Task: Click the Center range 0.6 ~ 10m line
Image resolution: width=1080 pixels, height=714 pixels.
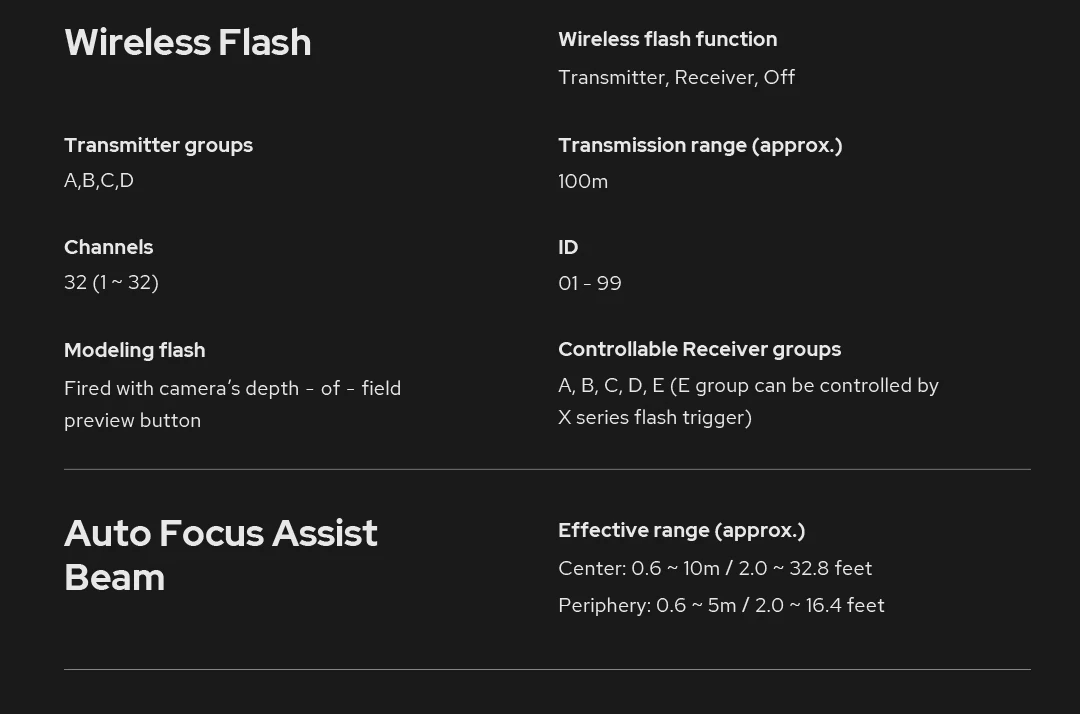Action: (715, 568)
